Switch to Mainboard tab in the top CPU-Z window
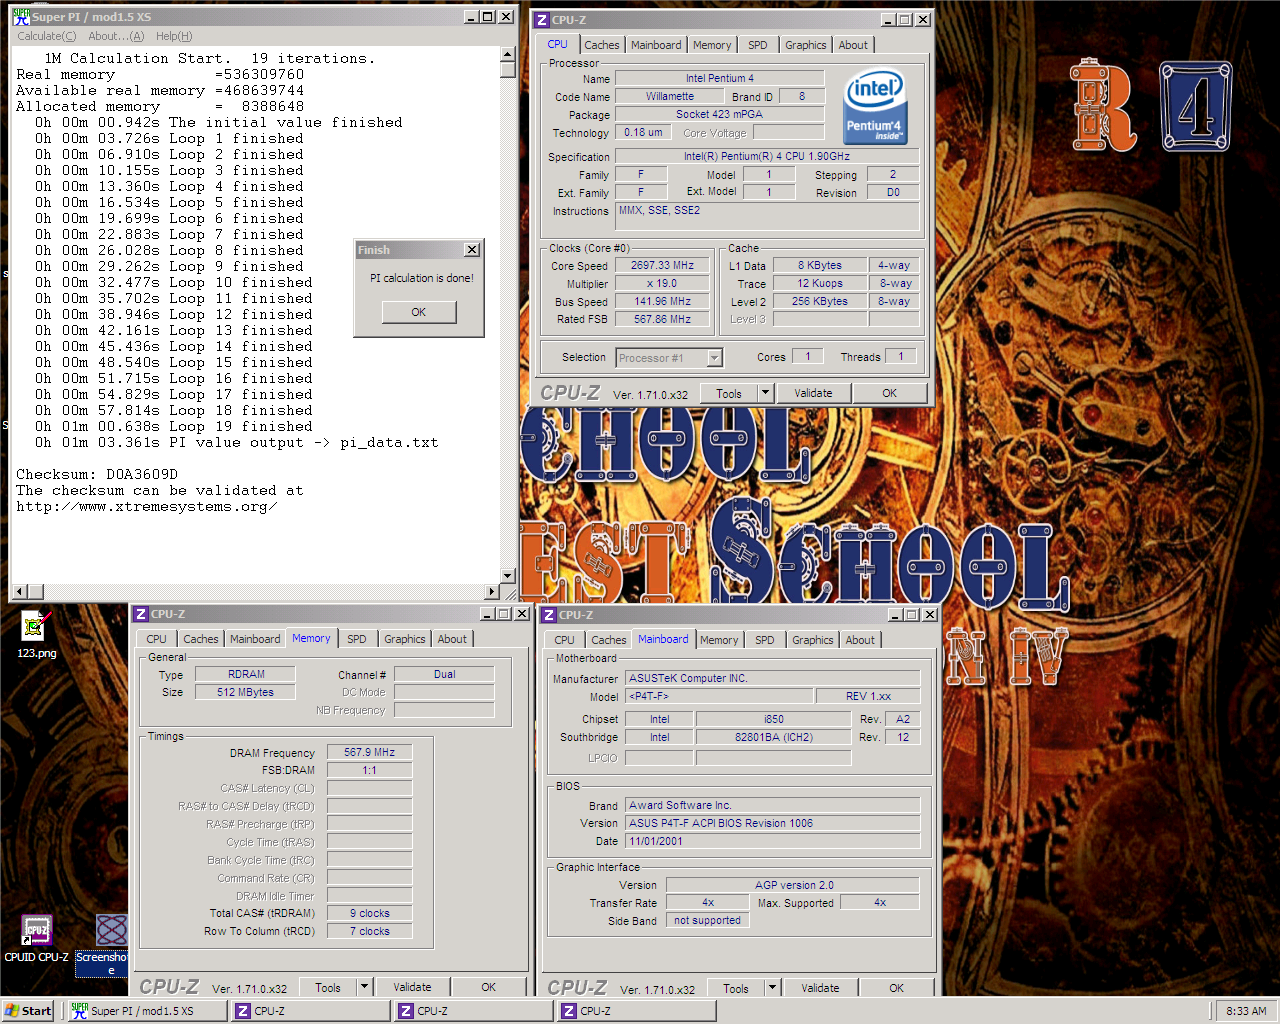 [x=656, y=45]
